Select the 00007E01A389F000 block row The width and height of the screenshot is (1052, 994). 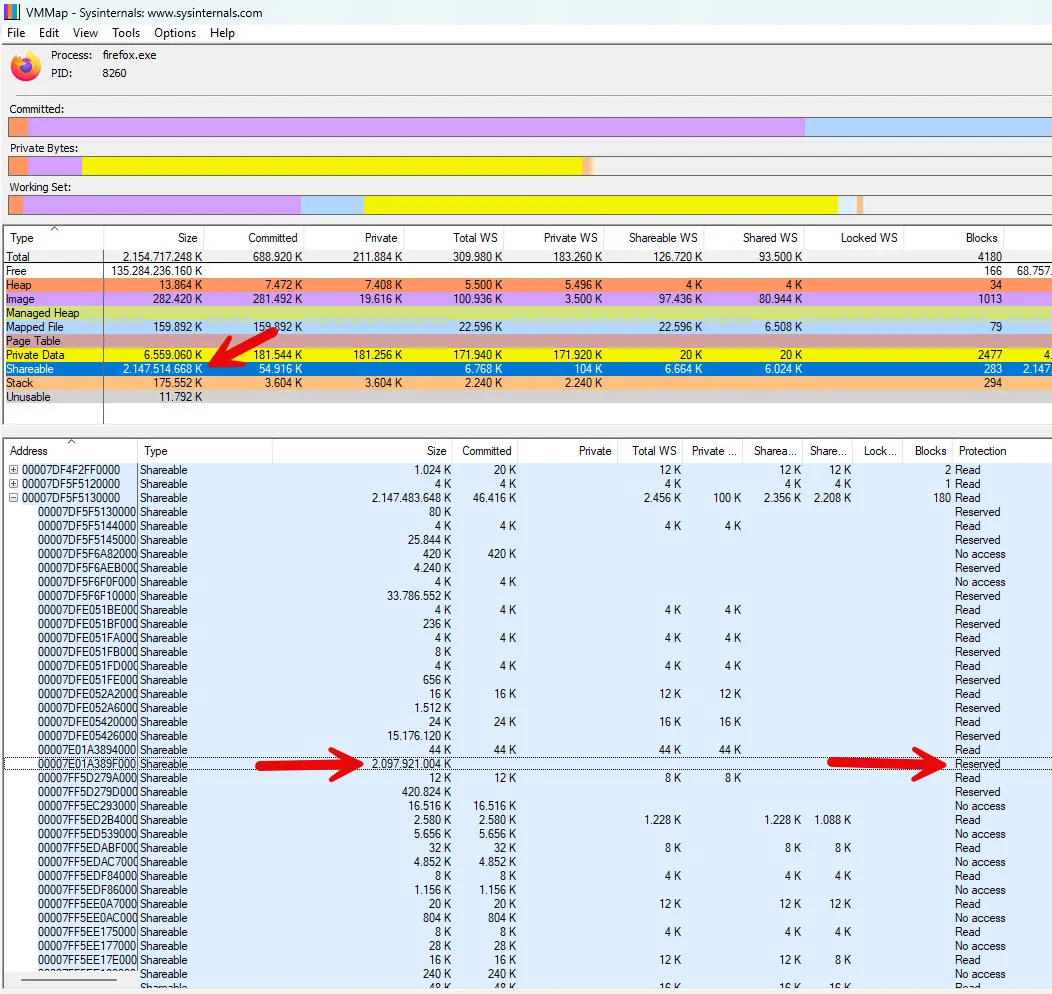pos(528,764)
